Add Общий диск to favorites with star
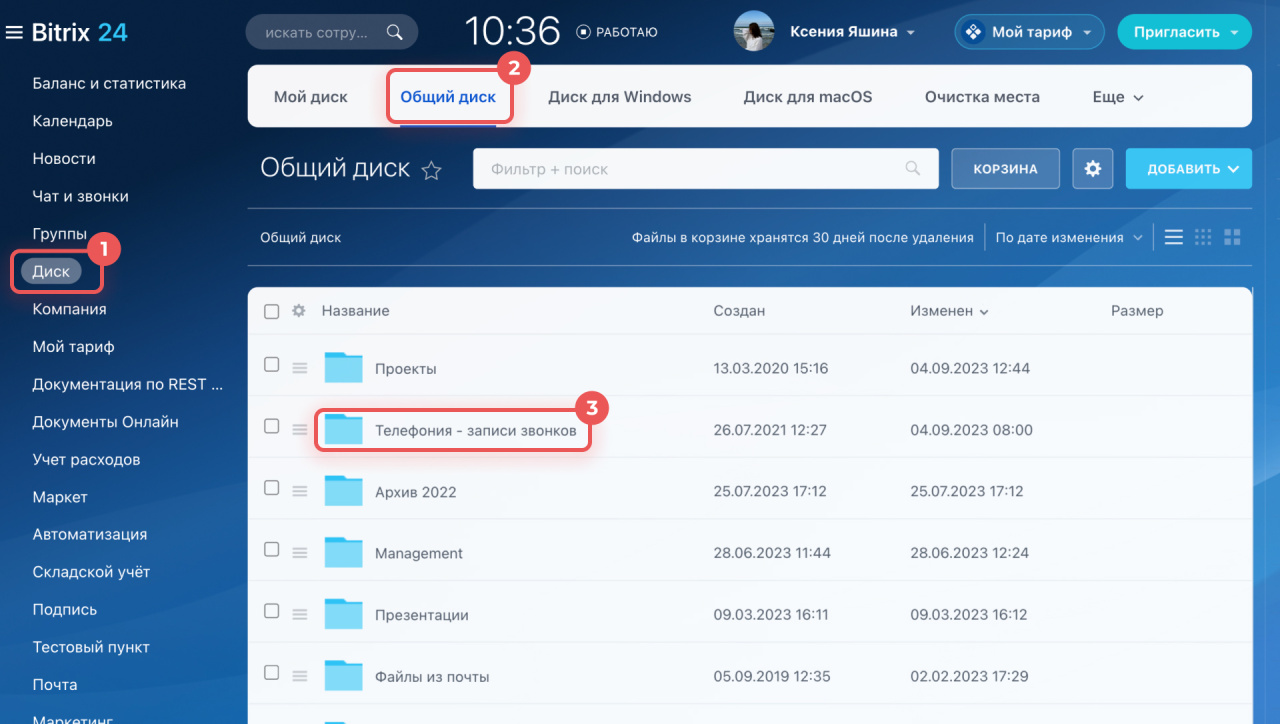Screen dimensions: 1280x724 click(x=431, y=171)
